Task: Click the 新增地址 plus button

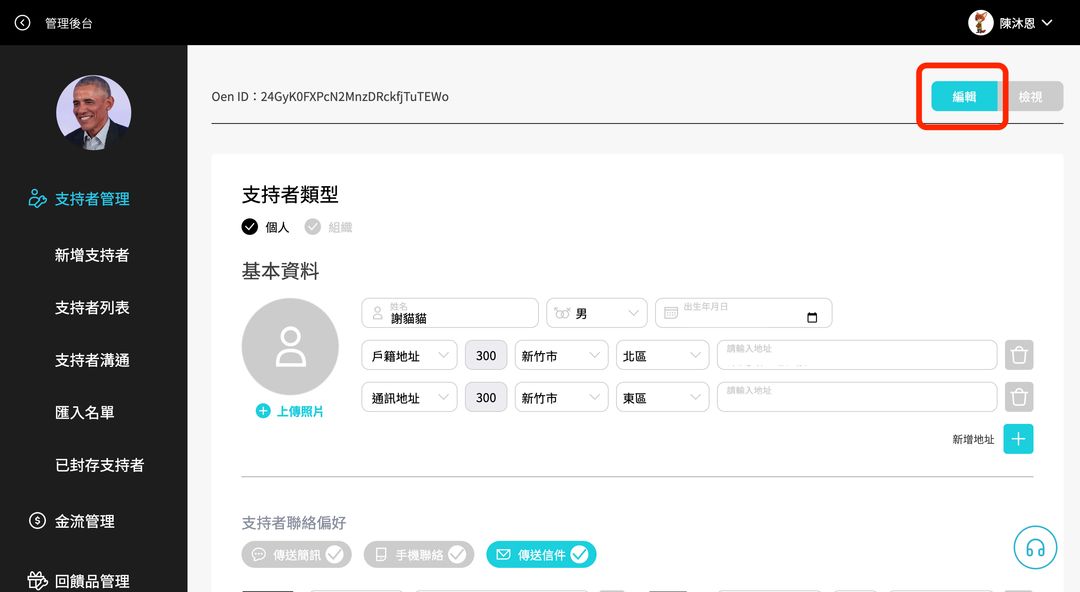Action: [x=1018, y=439]
